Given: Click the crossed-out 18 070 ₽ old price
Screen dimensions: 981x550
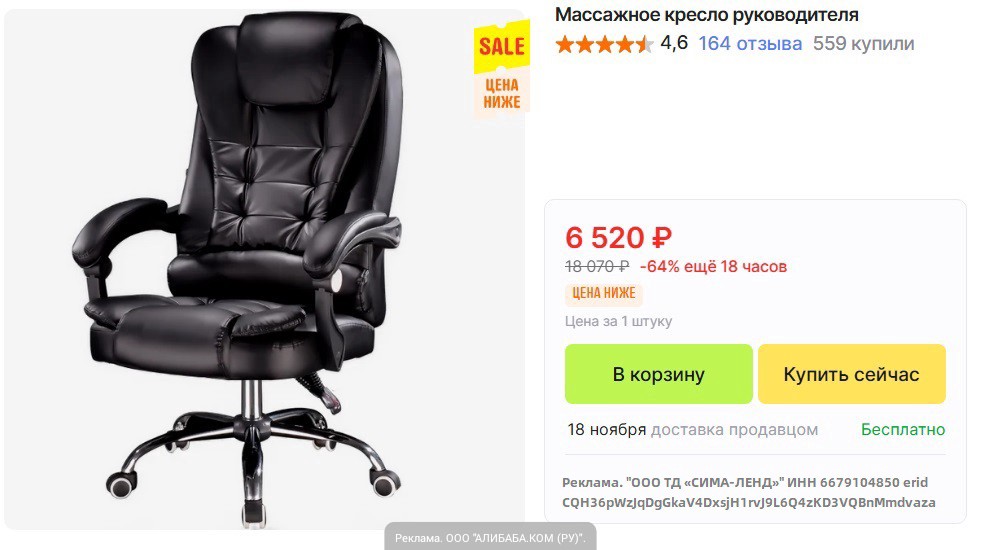Looking at the screenshot, I should click(597, 267).
